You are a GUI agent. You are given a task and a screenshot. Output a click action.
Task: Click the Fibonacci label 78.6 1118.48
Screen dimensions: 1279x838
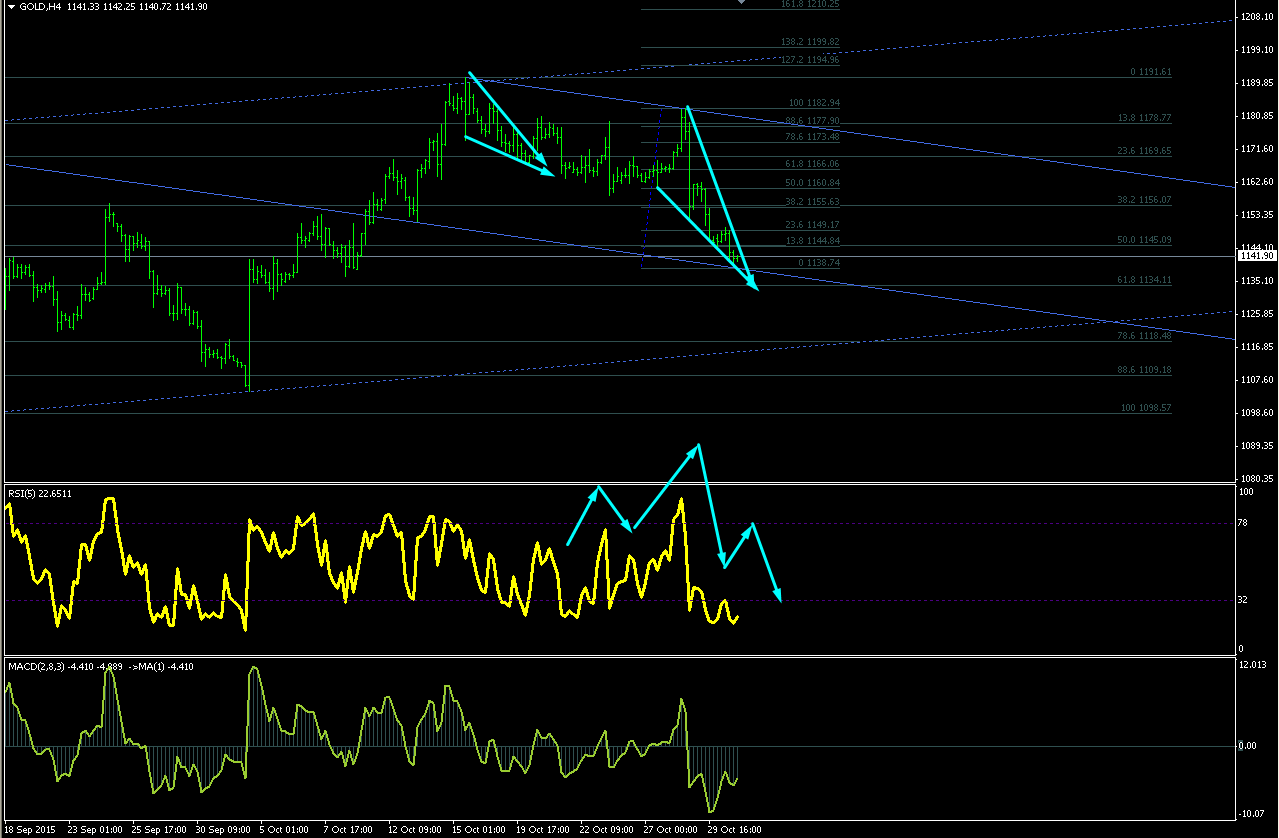(1144, 336)
